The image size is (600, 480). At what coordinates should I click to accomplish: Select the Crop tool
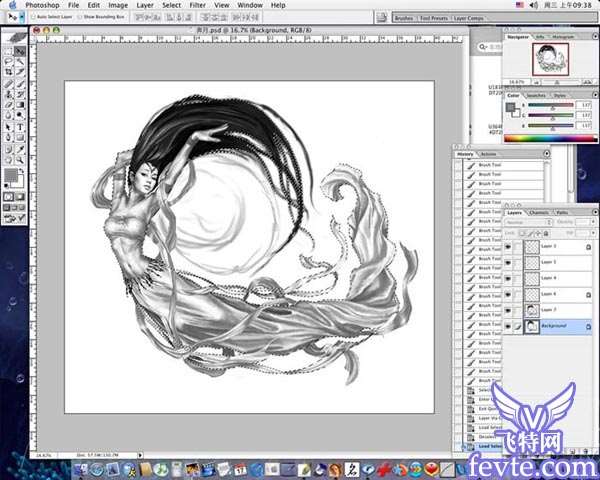click(9, 72)
